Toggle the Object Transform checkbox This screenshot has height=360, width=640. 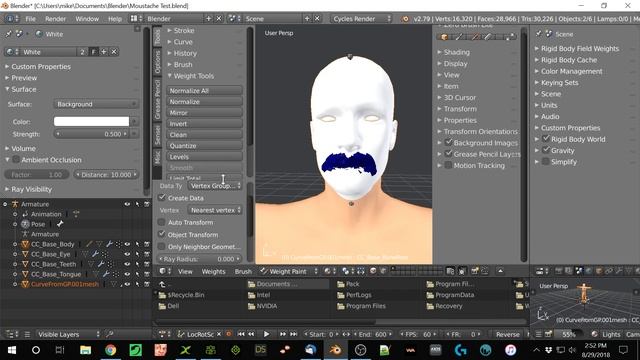(x=162, y=234)
